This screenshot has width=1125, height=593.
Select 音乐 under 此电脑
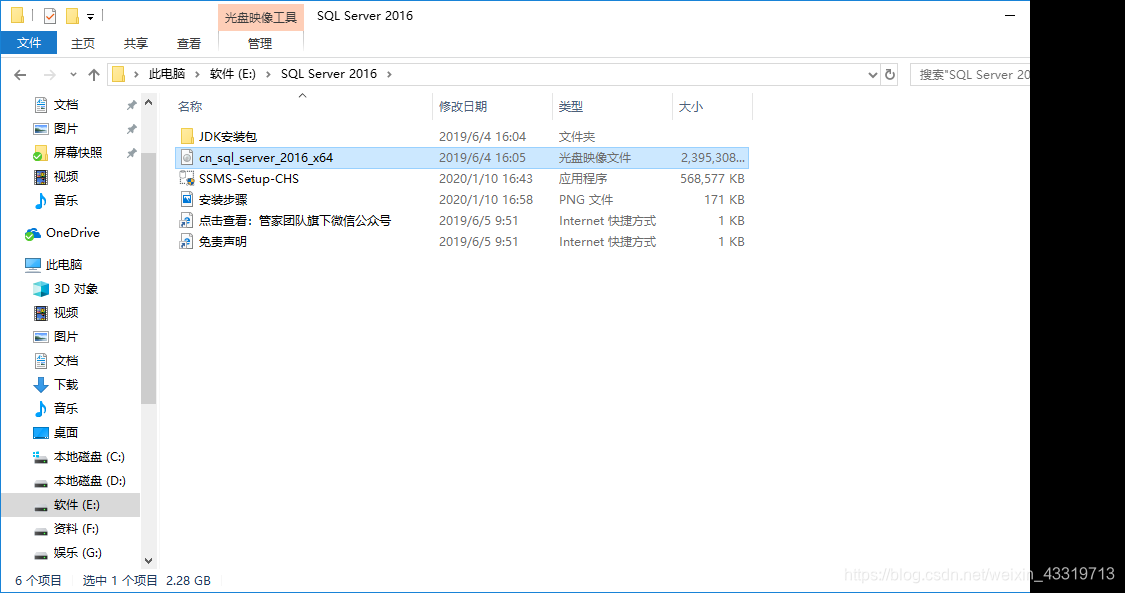tap(65, 409)
